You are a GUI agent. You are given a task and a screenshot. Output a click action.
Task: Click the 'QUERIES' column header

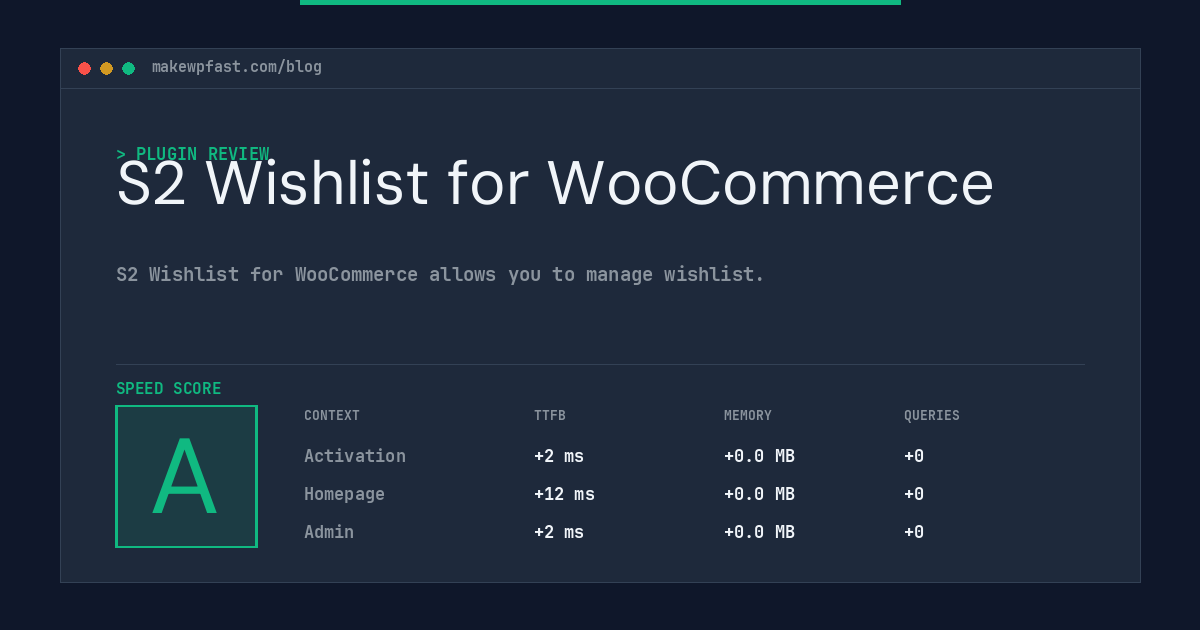pos(932,415)
